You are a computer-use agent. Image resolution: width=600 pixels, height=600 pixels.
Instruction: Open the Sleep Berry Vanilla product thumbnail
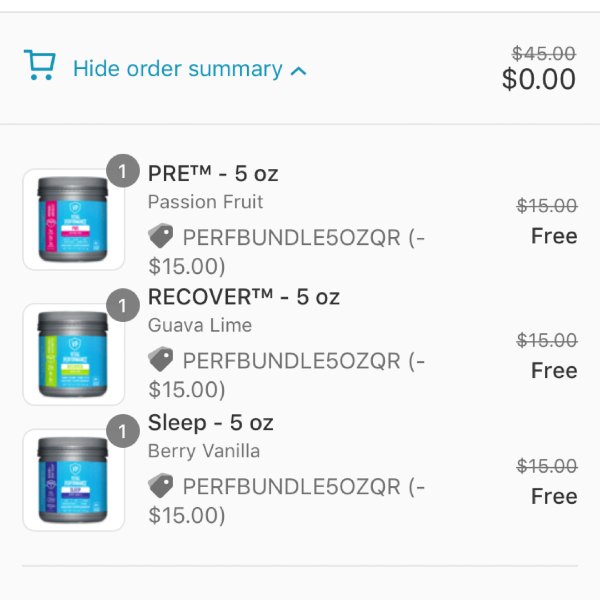tap(73, 480)
